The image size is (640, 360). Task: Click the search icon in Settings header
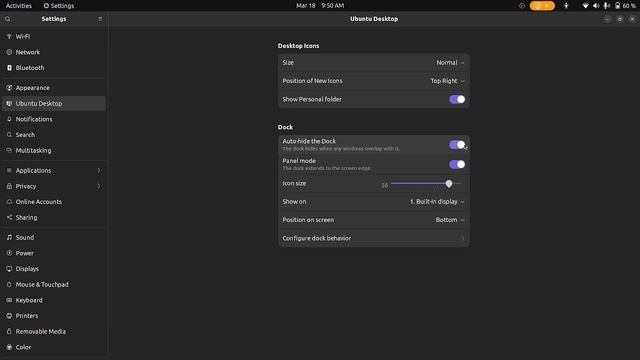click(7, 19)
